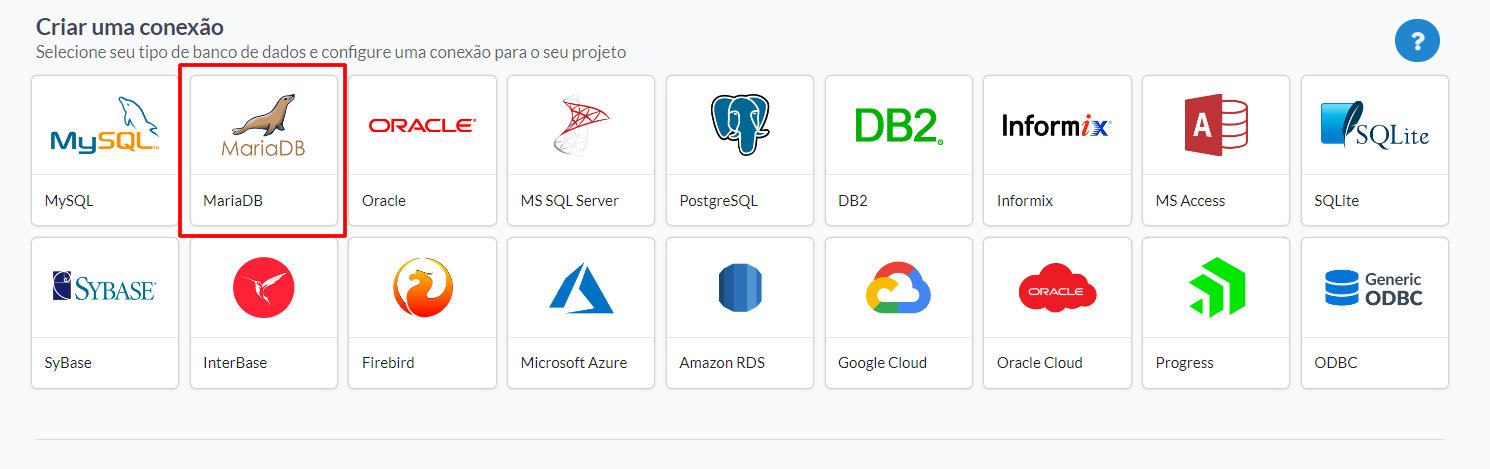The image size is (1490, 469).
Task: Select the InterBase red hummingbird icon
Action: (264, 288)
